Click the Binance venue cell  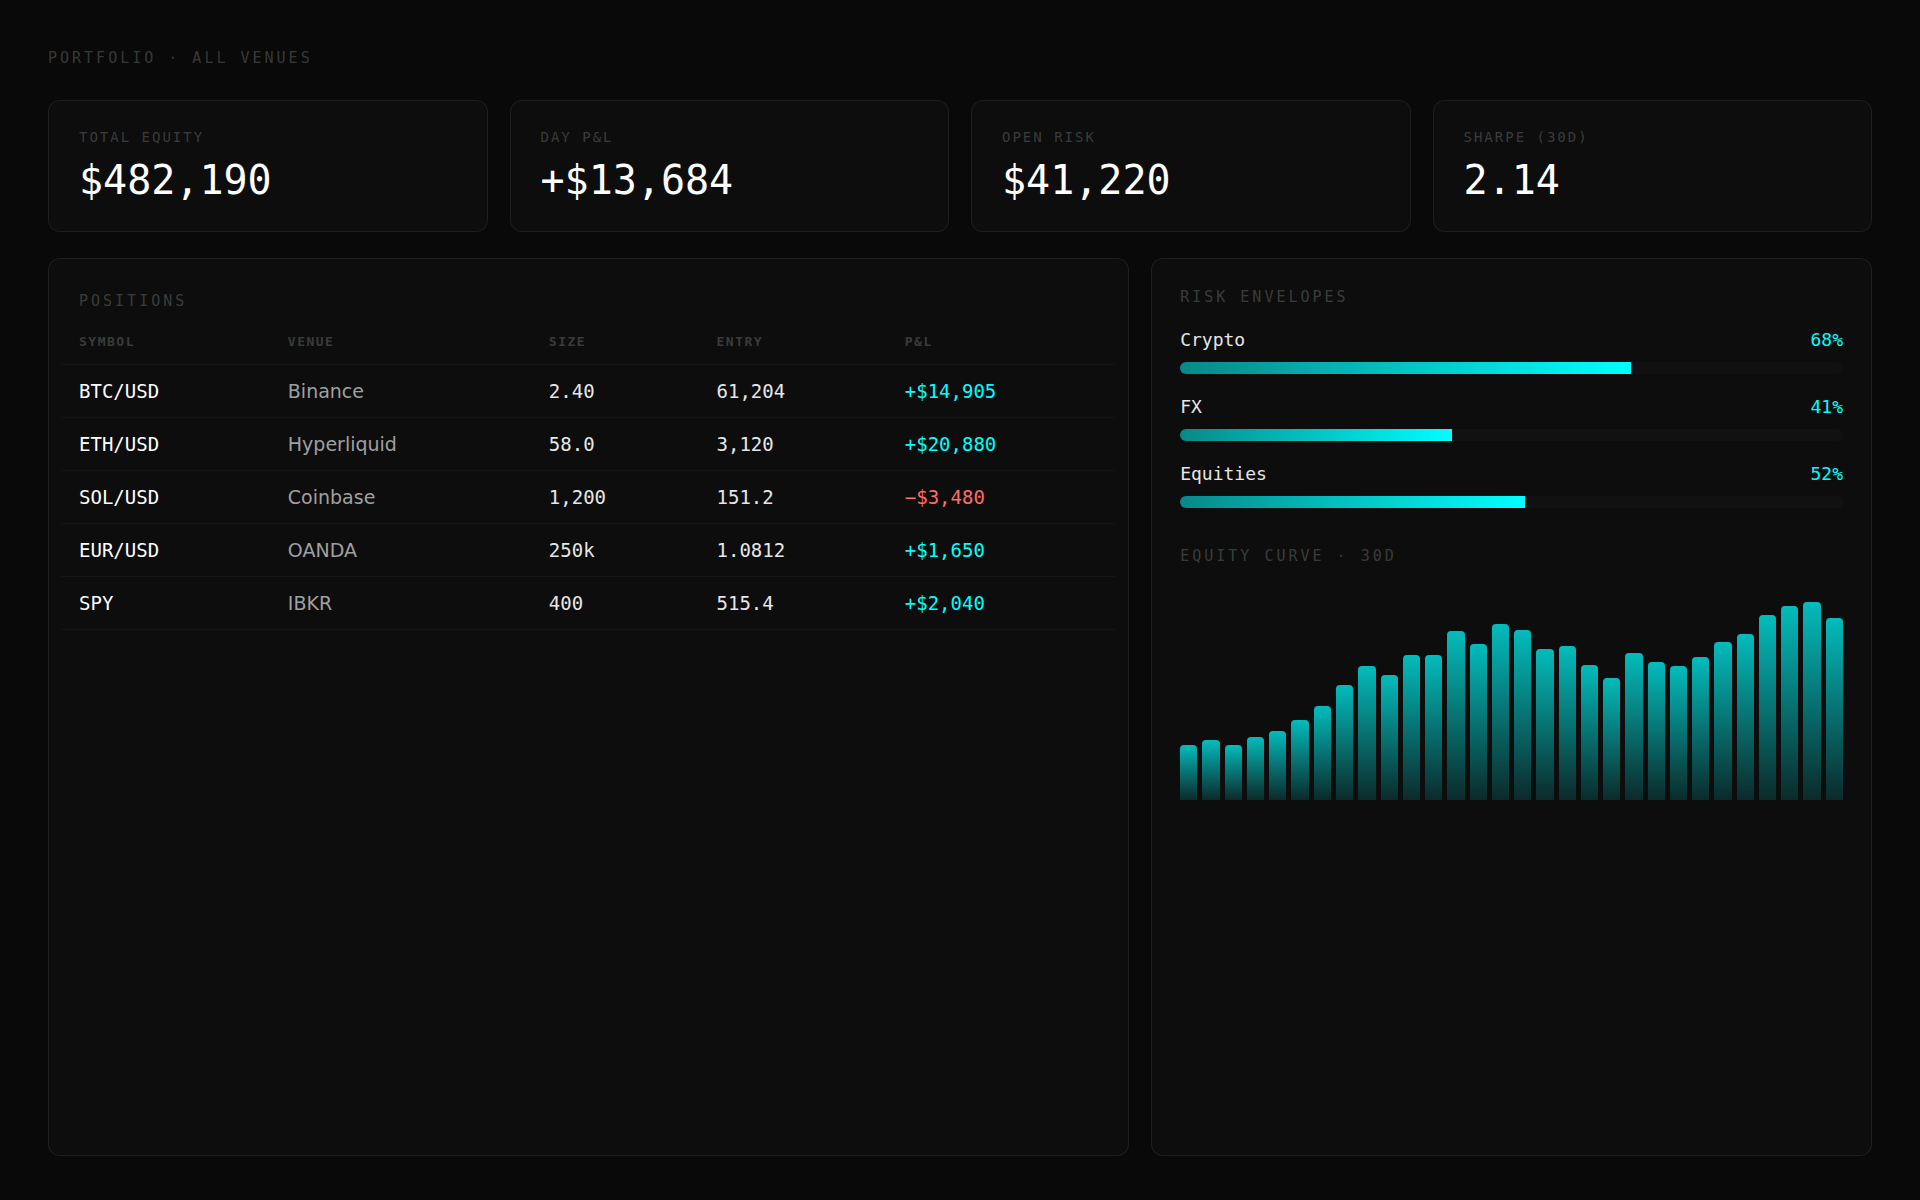(x=326, y=392)
